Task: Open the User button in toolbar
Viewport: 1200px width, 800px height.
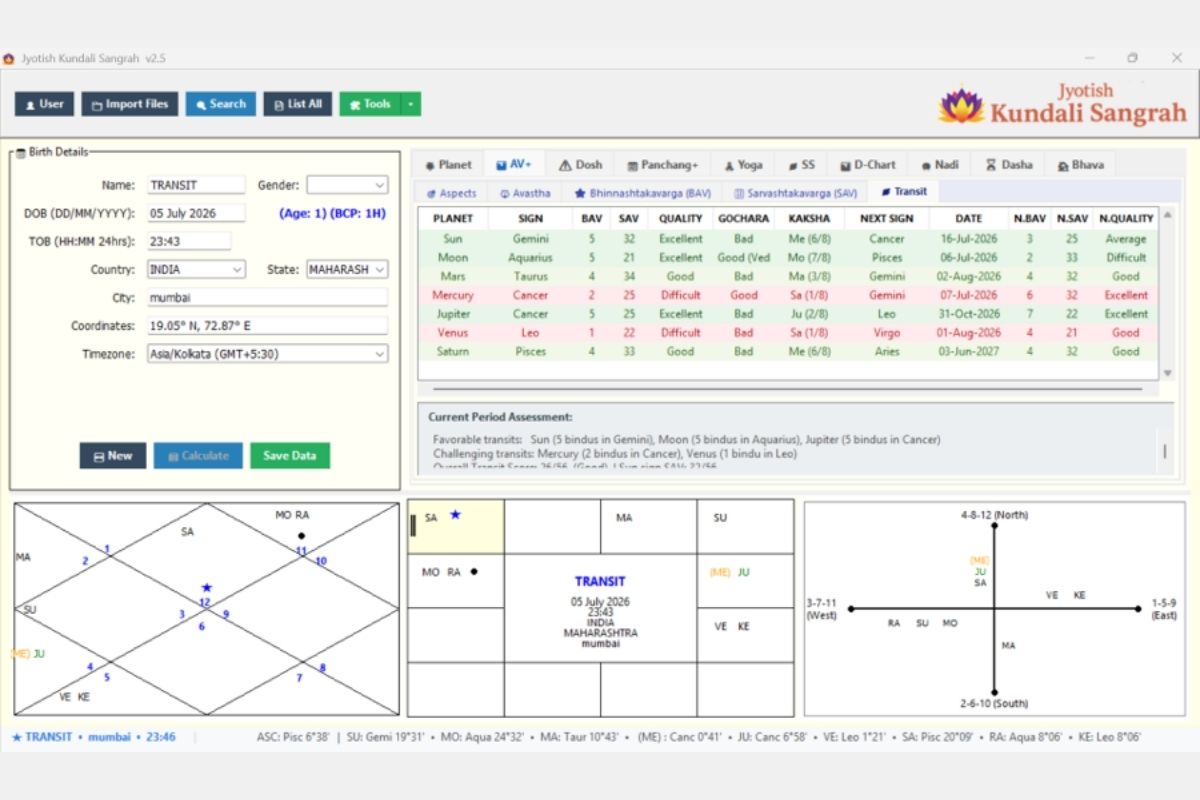Action: pyautogui.click(x=44, y=104)
